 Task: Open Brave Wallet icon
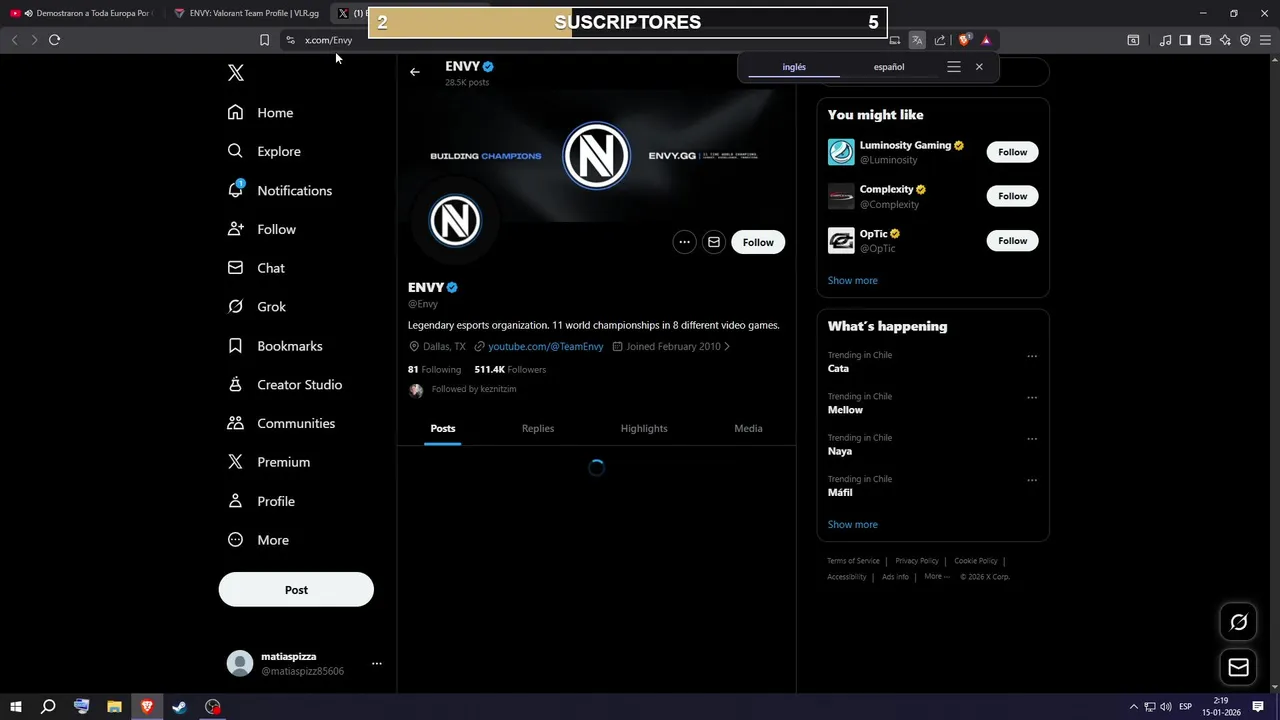[x=1205, y=40]
